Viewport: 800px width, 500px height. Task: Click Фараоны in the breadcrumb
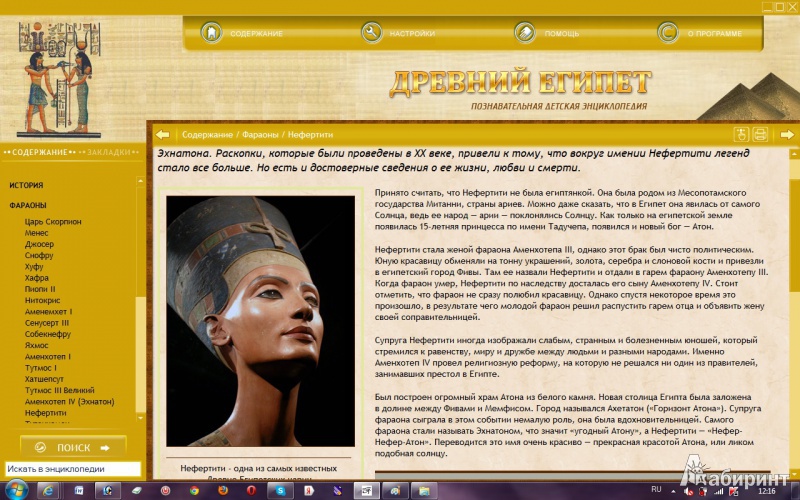click(x=260, y=135)
